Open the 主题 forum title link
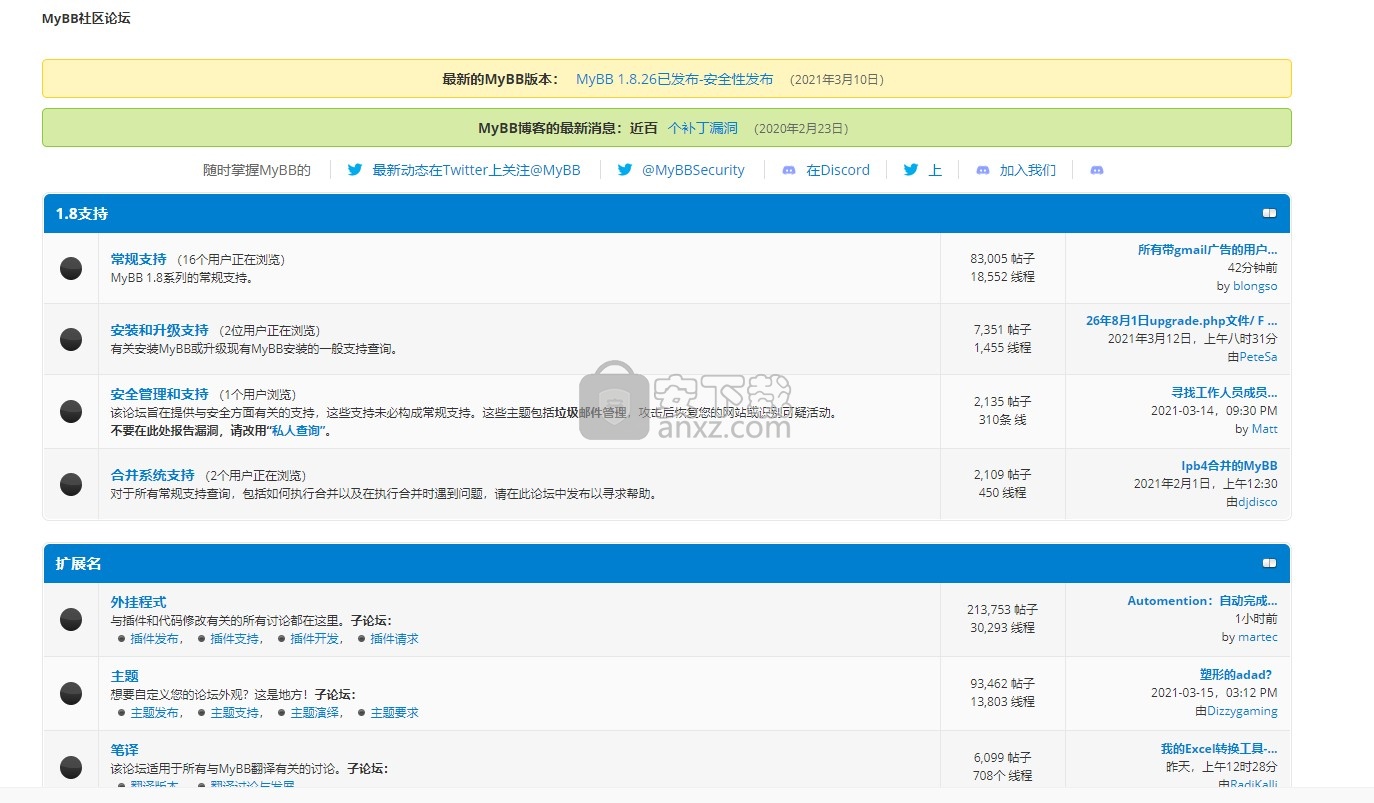Screen dimensions: 1374x803 click(125, 676)
